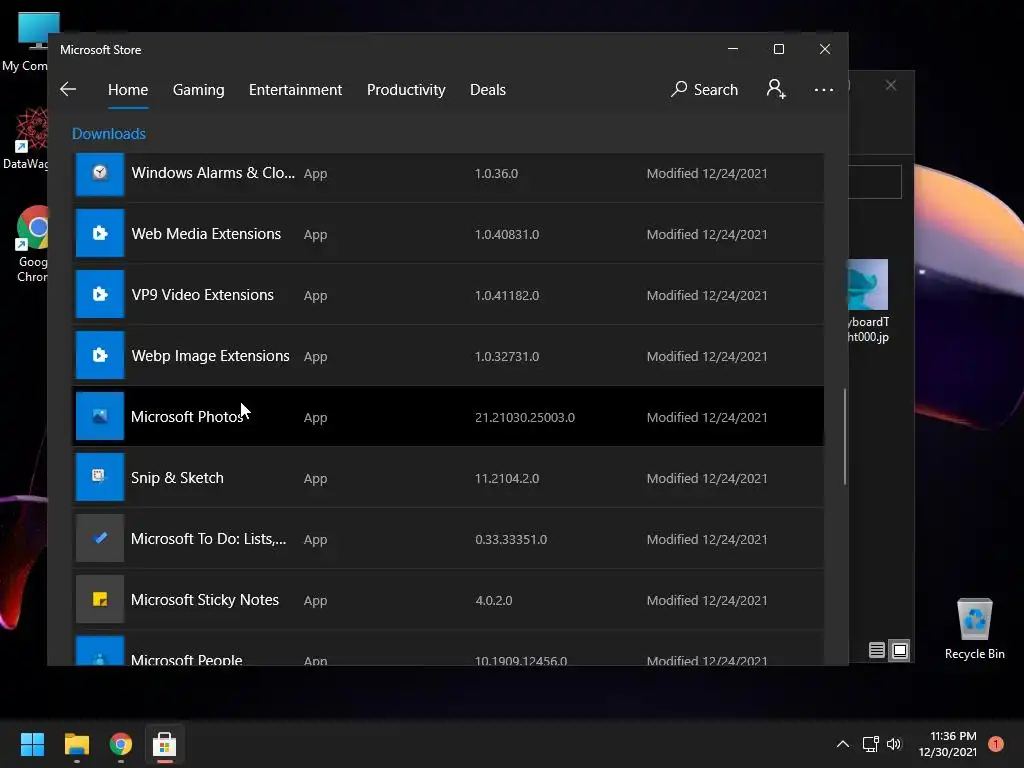The width and height of the screenshot is (1024, 768).
Task: Switch background window to large icons view
Action: coord(899,650)
